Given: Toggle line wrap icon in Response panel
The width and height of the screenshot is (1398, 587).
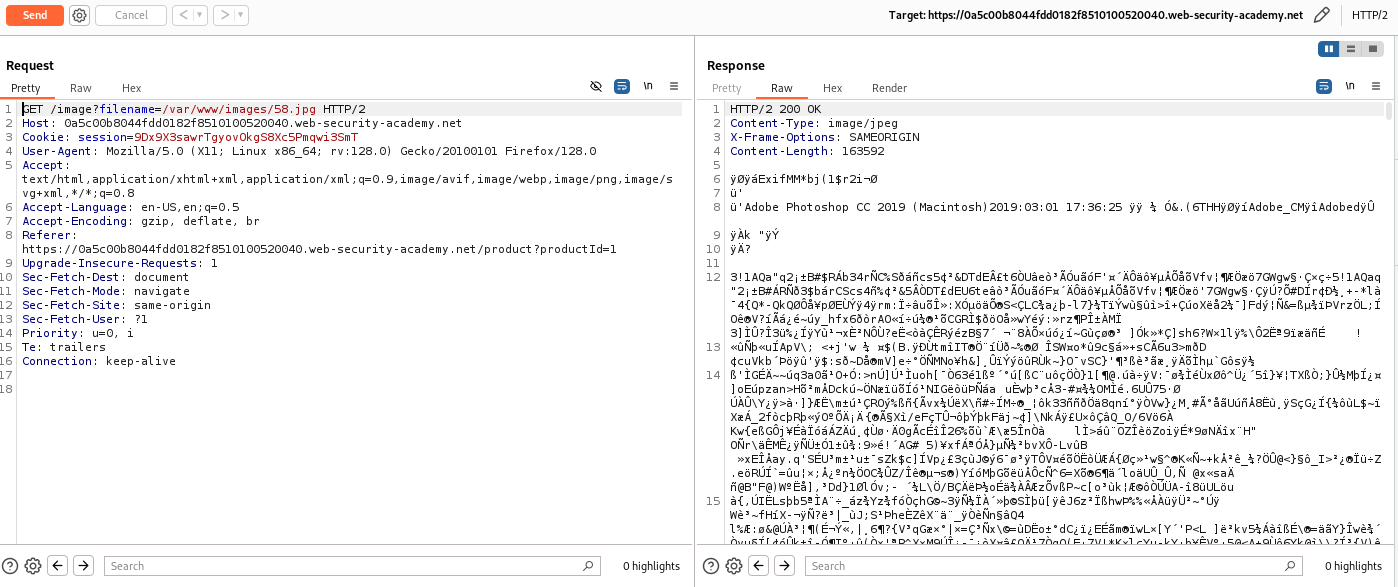Looking at the screenshot, I should (1324, 87).
